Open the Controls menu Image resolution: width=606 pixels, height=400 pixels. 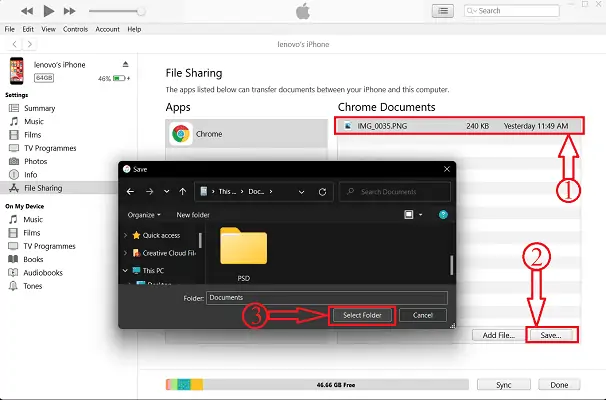pyautogui.click(x=75, y=29)
